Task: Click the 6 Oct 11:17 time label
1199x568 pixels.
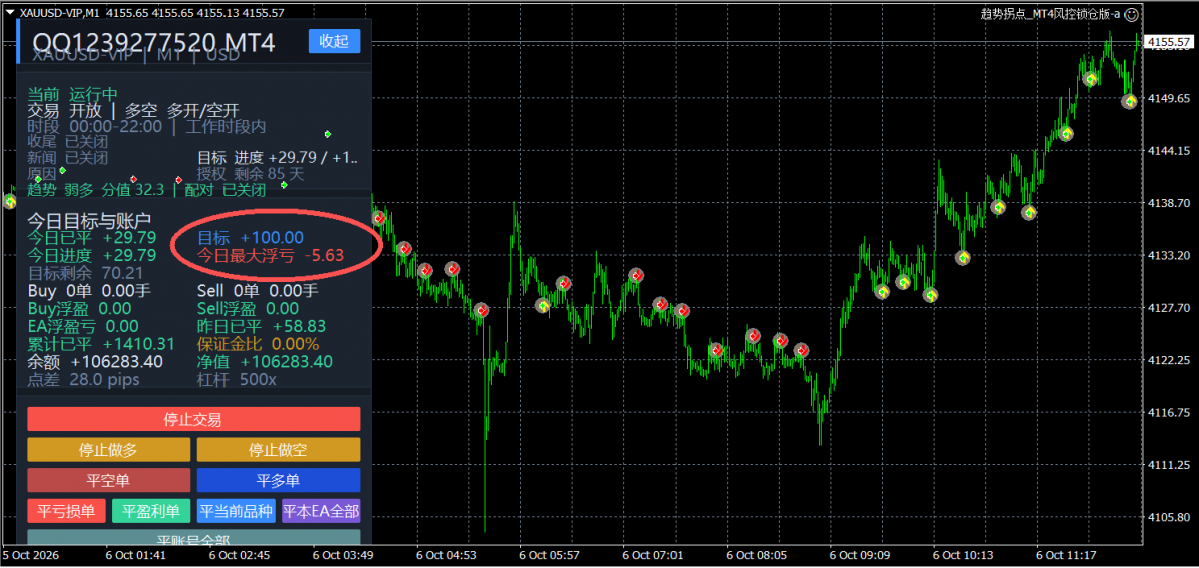Action: click(1065, 554)
